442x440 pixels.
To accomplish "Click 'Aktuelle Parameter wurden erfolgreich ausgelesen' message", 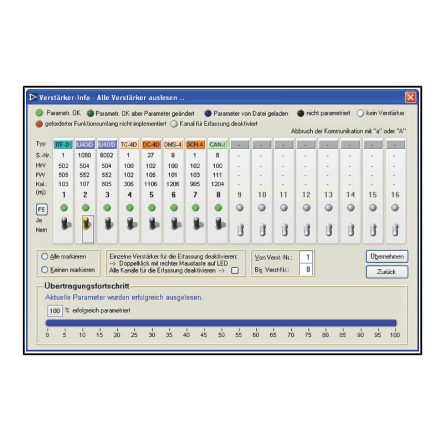I will [x=124, y=297].
